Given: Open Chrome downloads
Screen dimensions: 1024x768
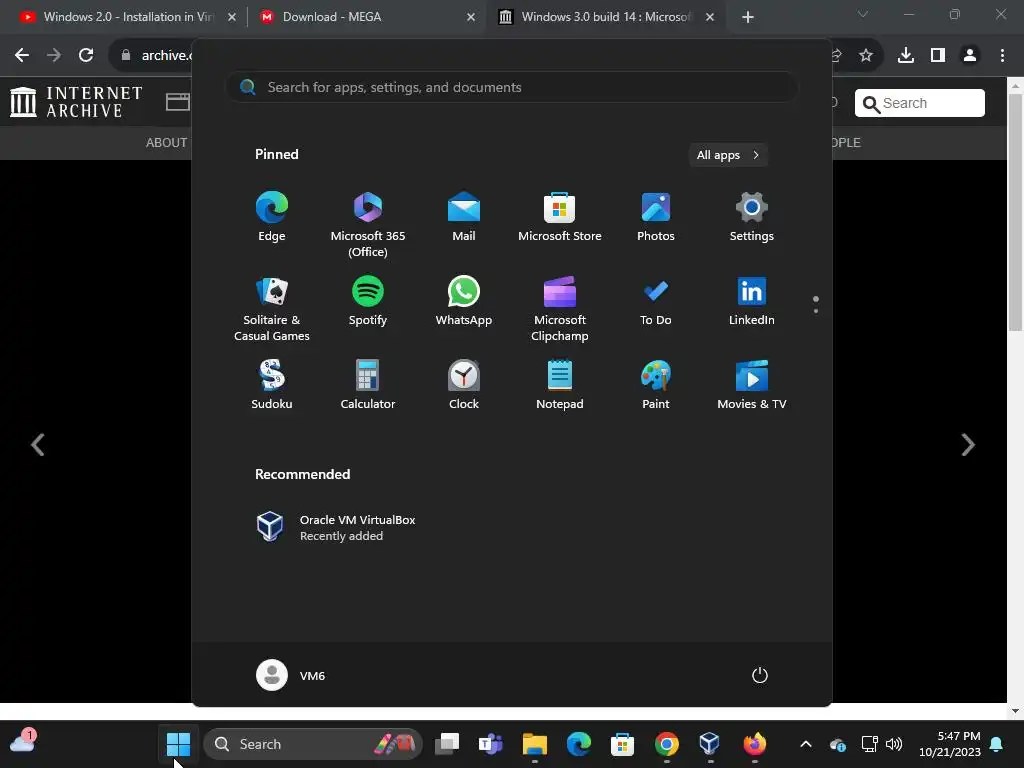Looking at the screenshot, I should (x=906, y=55).
